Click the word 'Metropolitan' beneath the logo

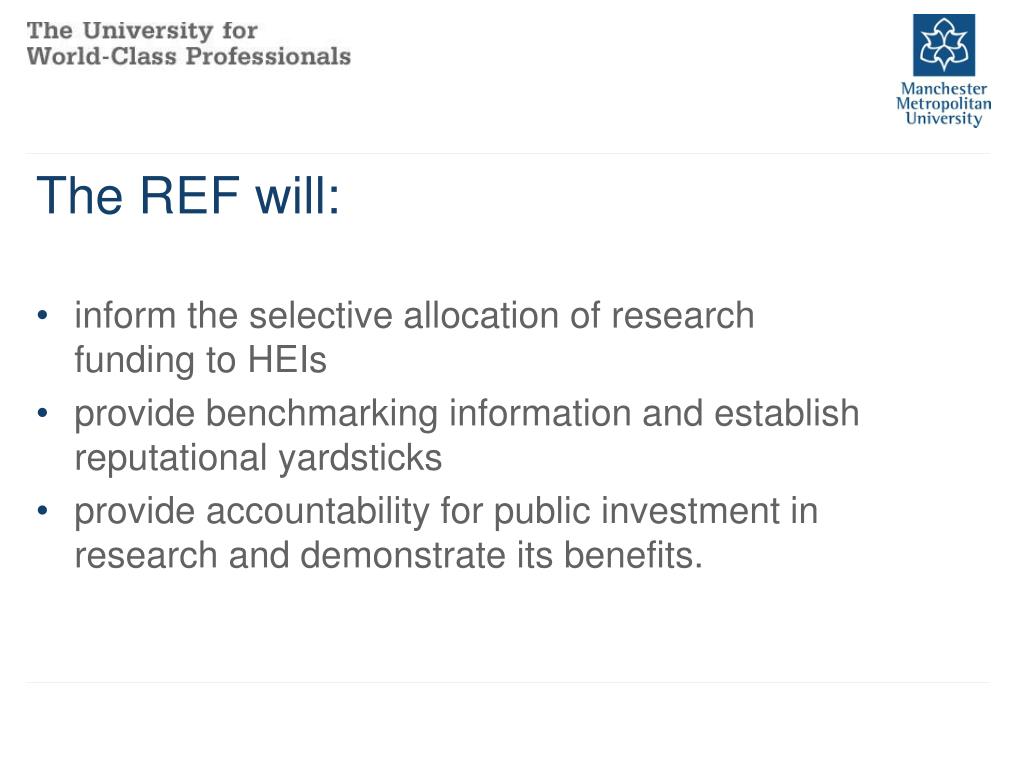944,104
